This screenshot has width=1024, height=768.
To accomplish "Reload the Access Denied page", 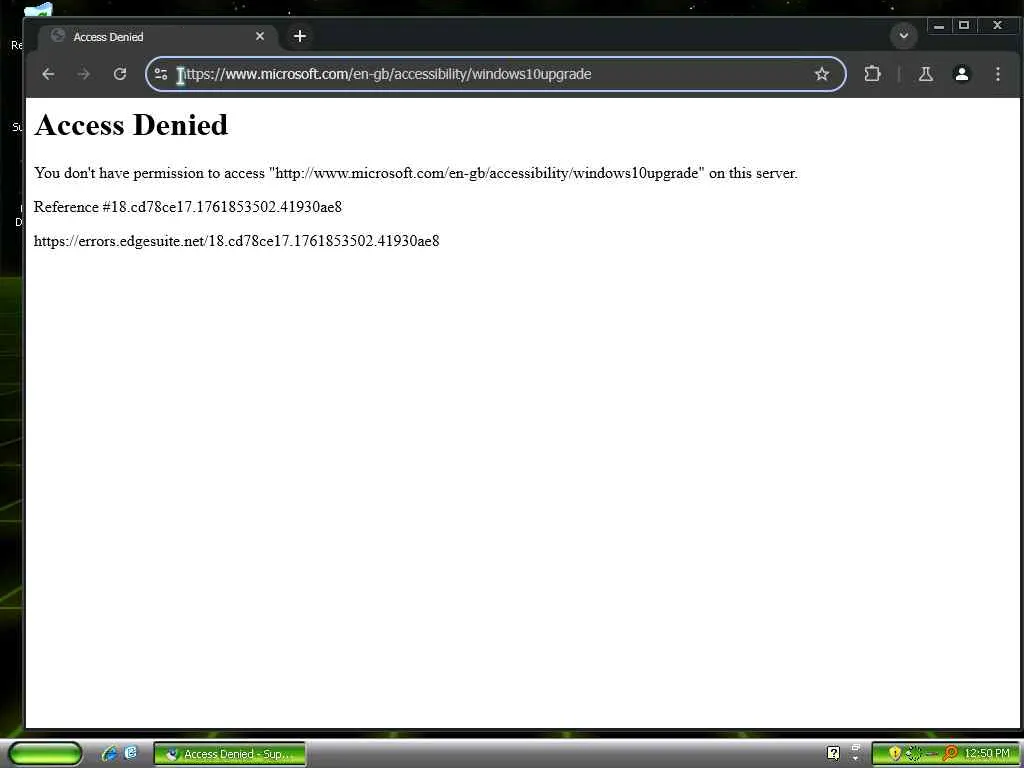I will [x=120, y=74].
